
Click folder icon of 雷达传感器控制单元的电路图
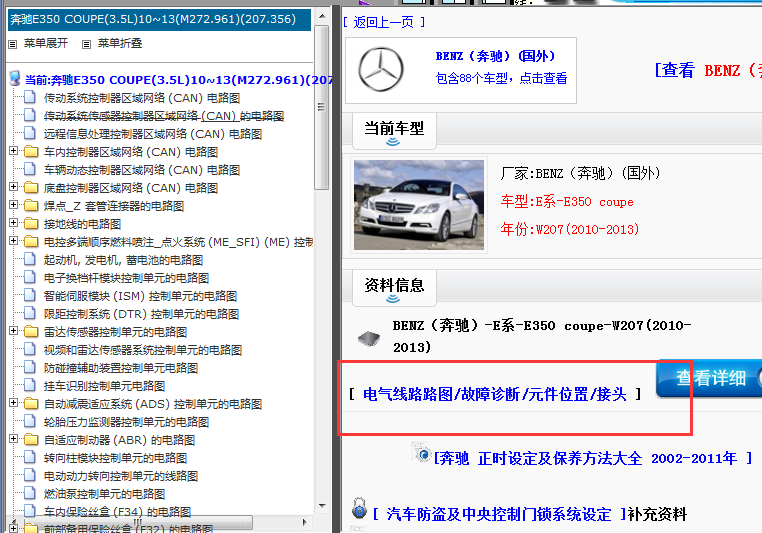[x=31, y=331]
